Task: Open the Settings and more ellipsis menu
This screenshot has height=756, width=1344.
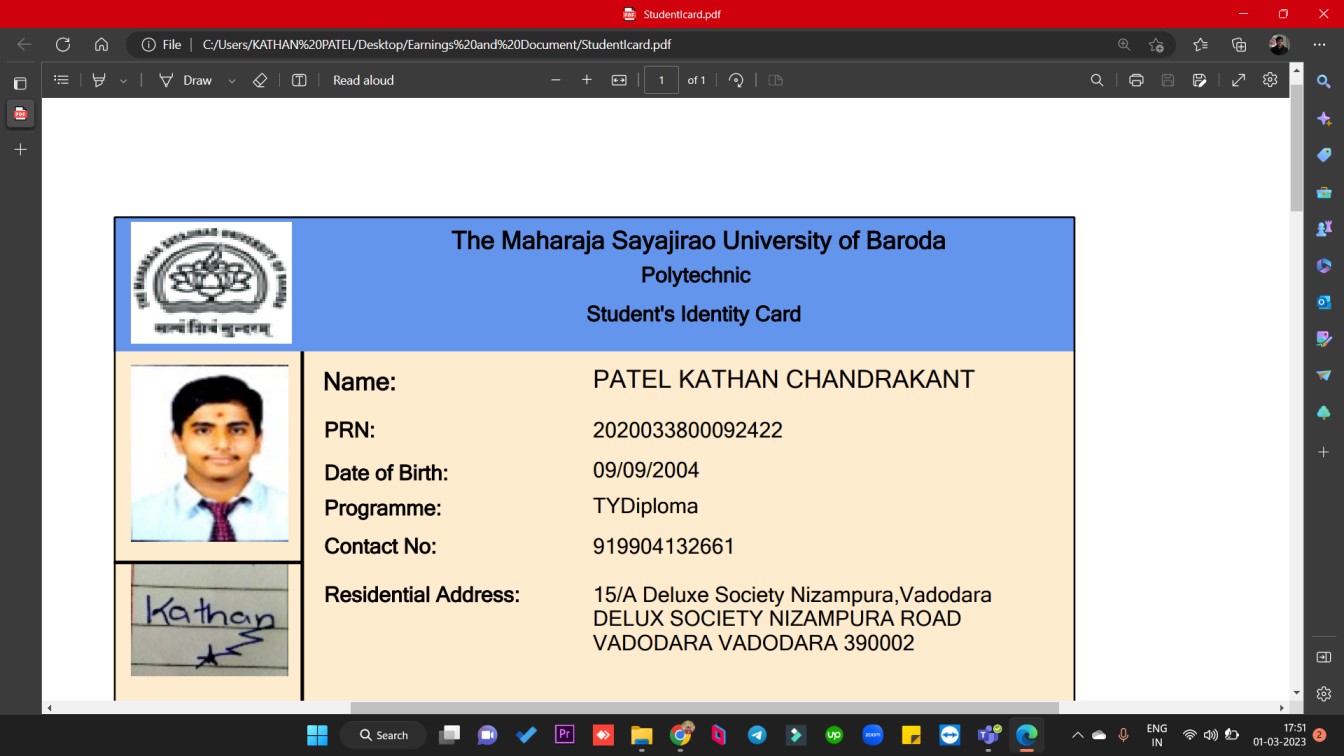Action: 1319,44
